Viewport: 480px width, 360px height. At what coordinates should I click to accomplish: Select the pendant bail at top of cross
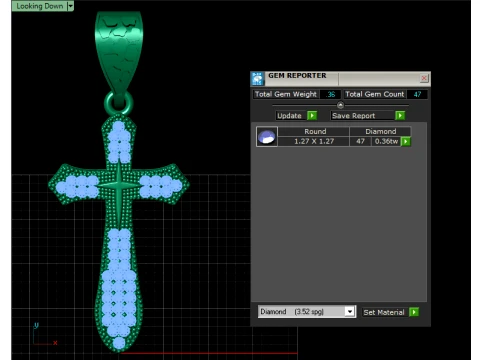pos(119,53)
